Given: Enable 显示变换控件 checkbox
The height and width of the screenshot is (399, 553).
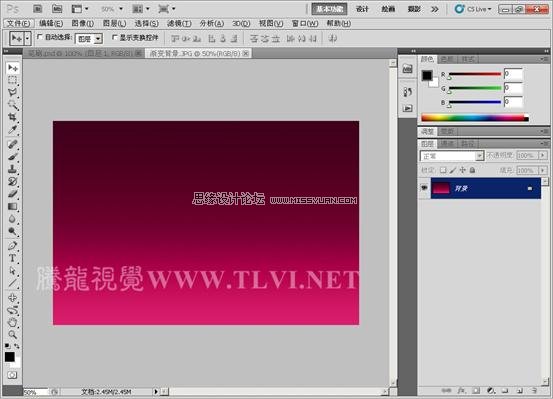Looking at the screenshot, I should [x=114, y=37].
